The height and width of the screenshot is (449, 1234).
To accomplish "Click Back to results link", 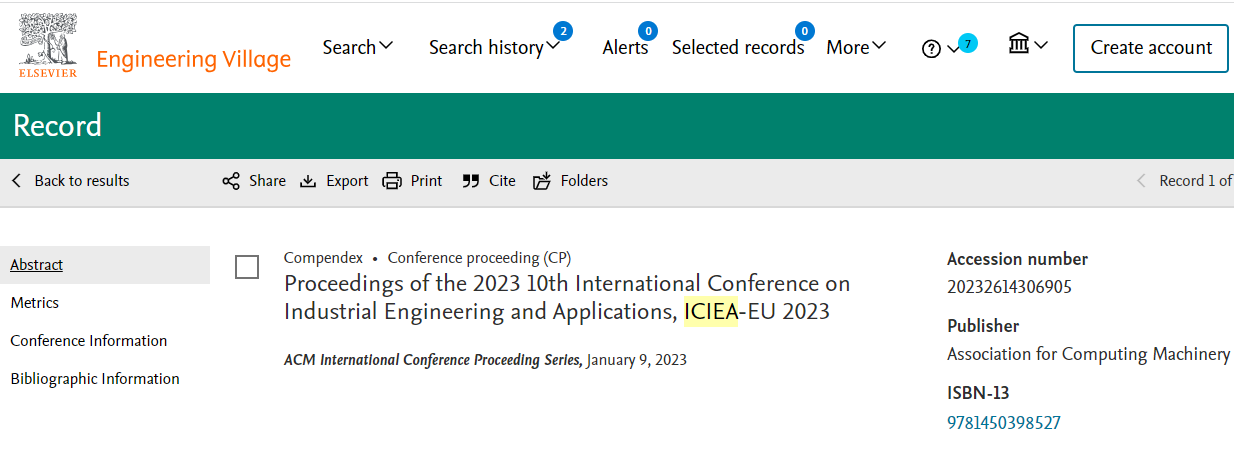I will (70, 181).
